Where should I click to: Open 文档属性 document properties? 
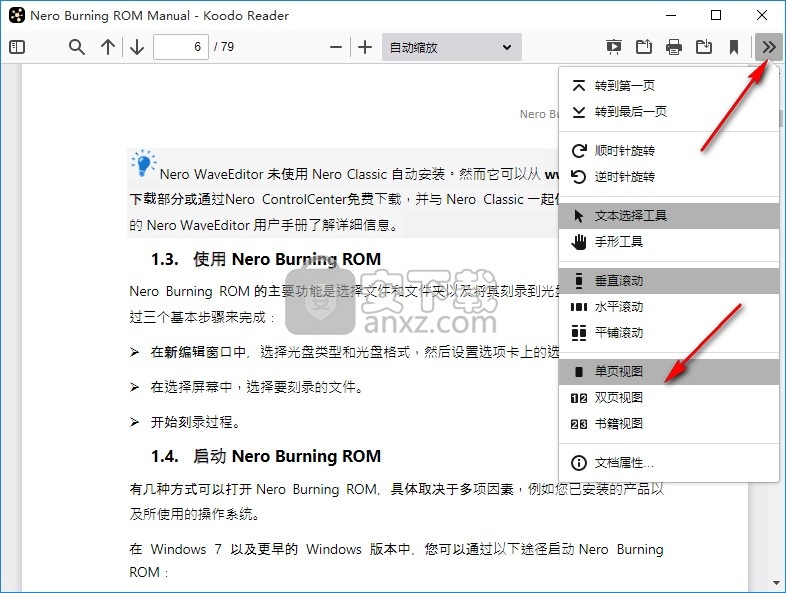tap(669, 463)
